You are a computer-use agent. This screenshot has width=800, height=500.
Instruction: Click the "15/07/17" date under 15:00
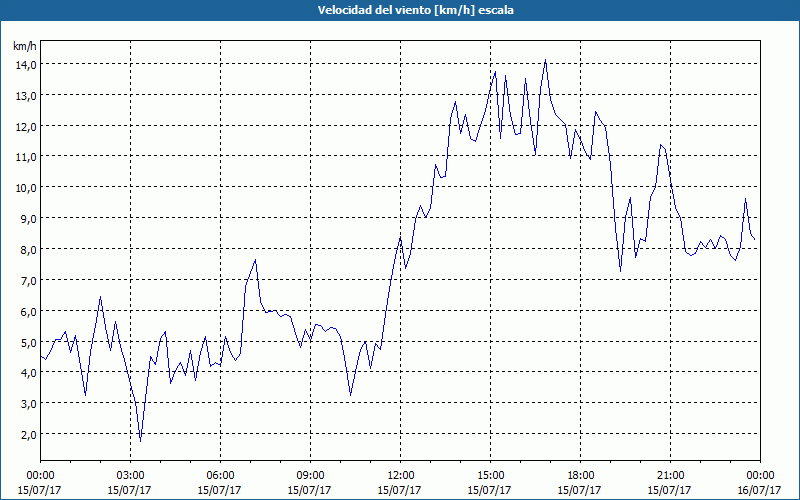(x=490, y=490)
